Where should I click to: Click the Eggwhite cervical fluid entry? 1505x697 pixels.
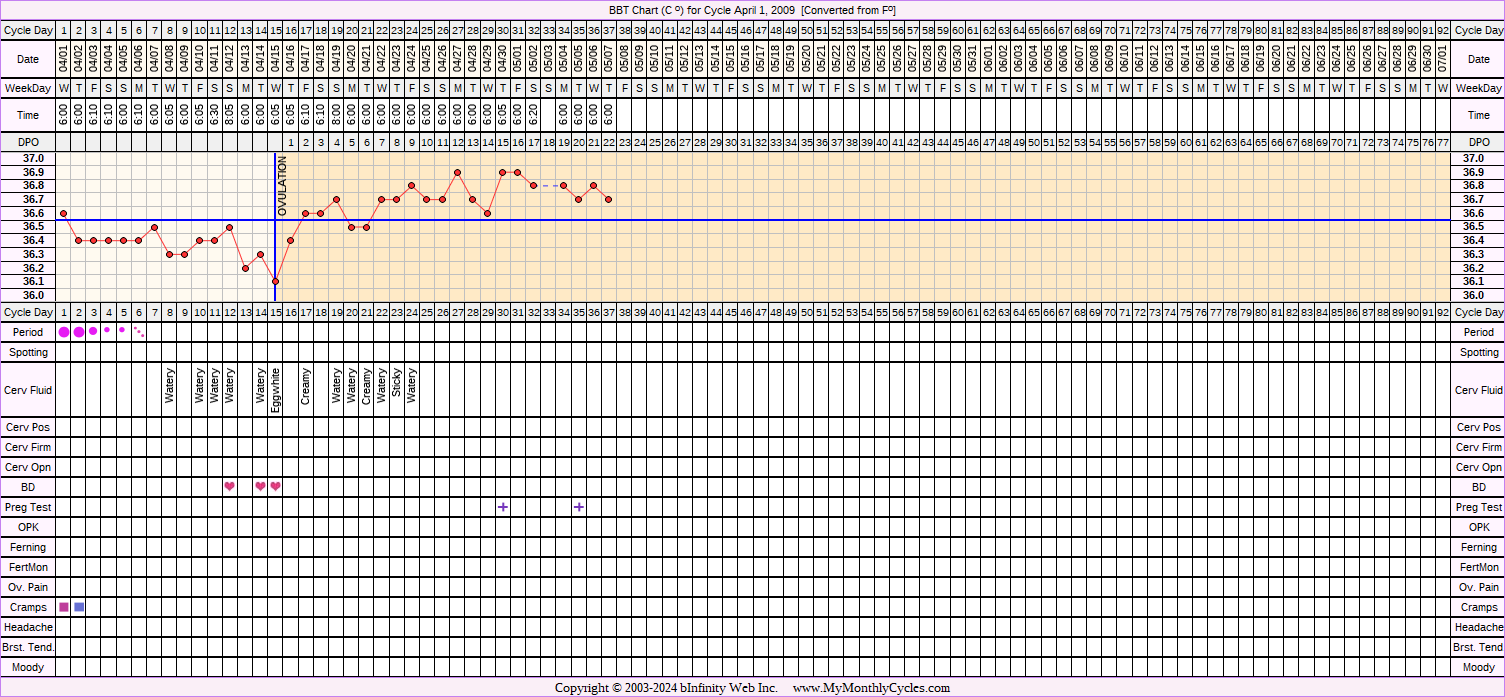point(276,390)
